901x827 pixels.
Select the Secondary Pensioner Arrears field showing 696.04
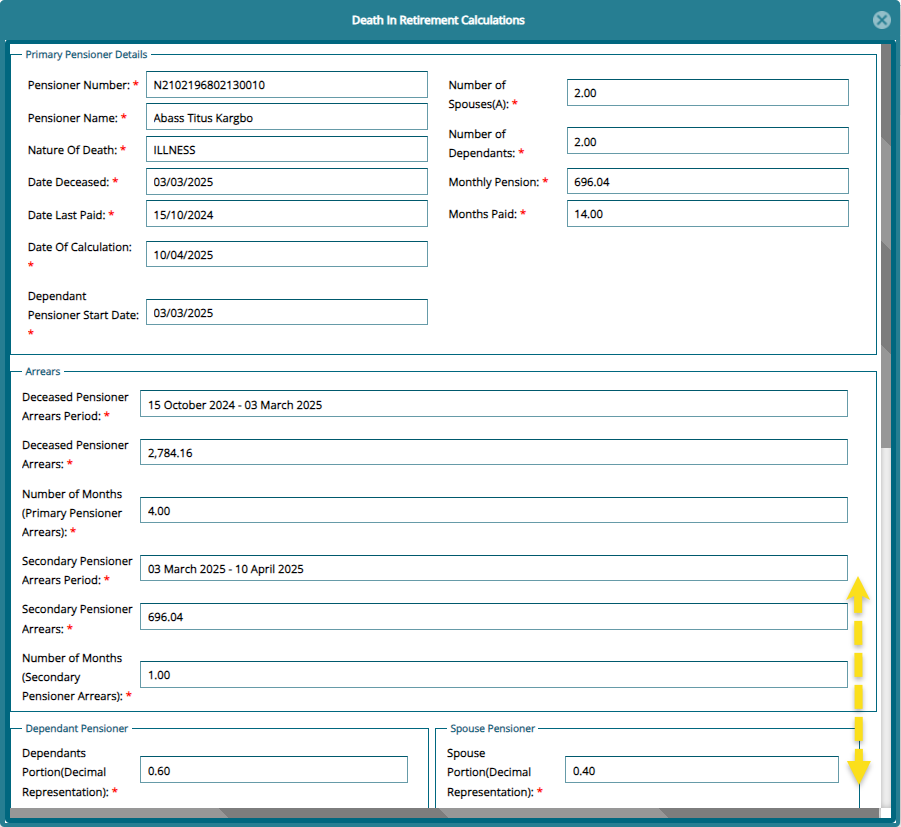point(493,616)
